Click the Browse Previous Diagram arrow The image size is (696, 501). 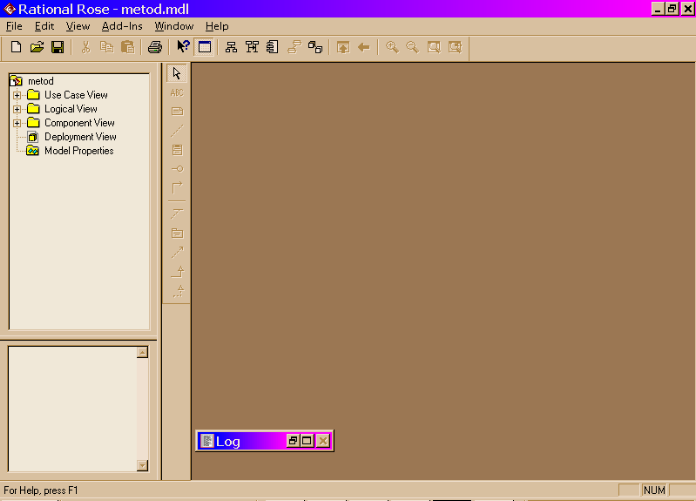tap(364, 47)
